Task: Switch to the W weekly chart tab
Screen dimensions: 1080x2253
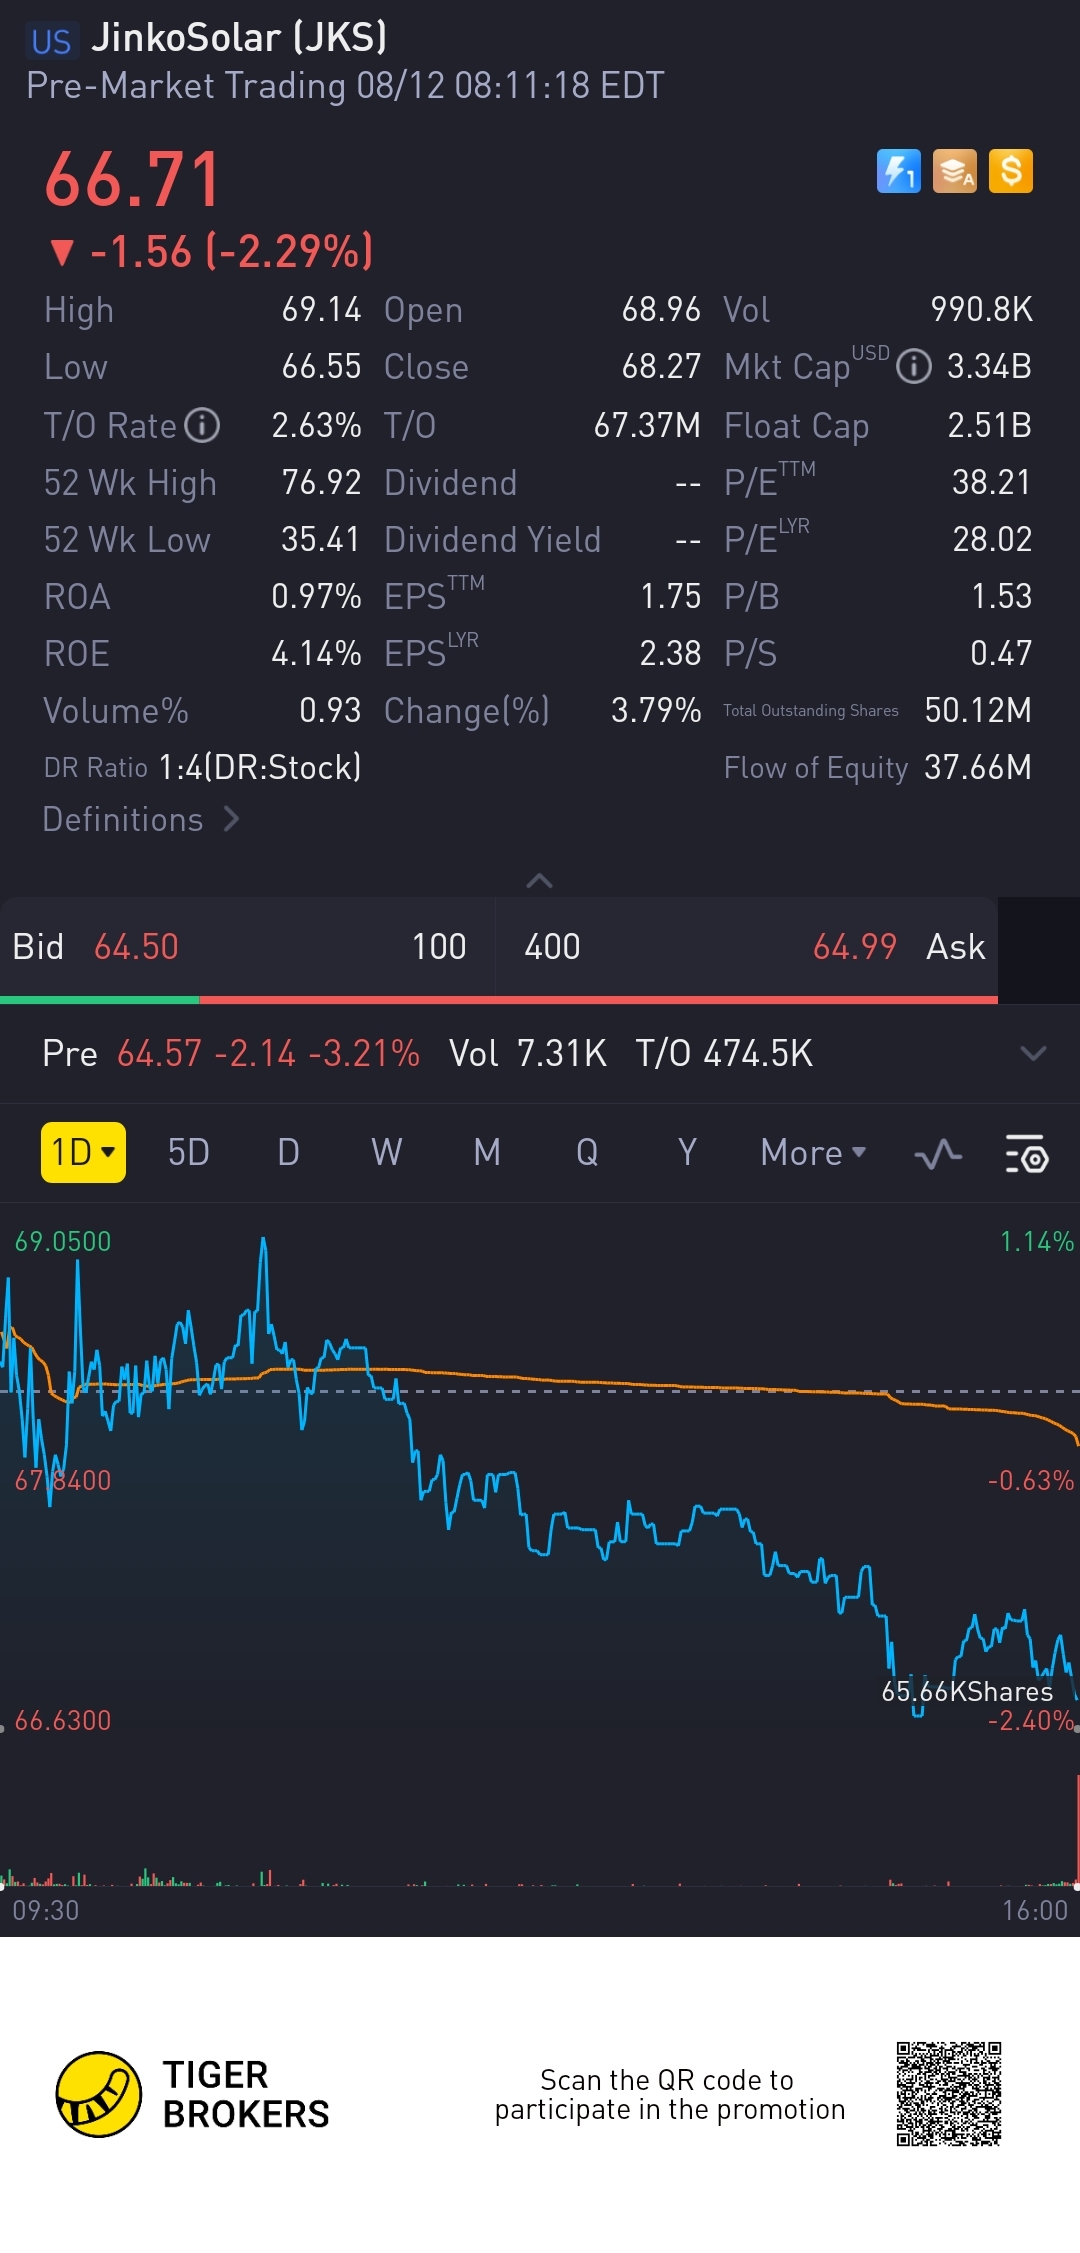Action: (387, 1153)
